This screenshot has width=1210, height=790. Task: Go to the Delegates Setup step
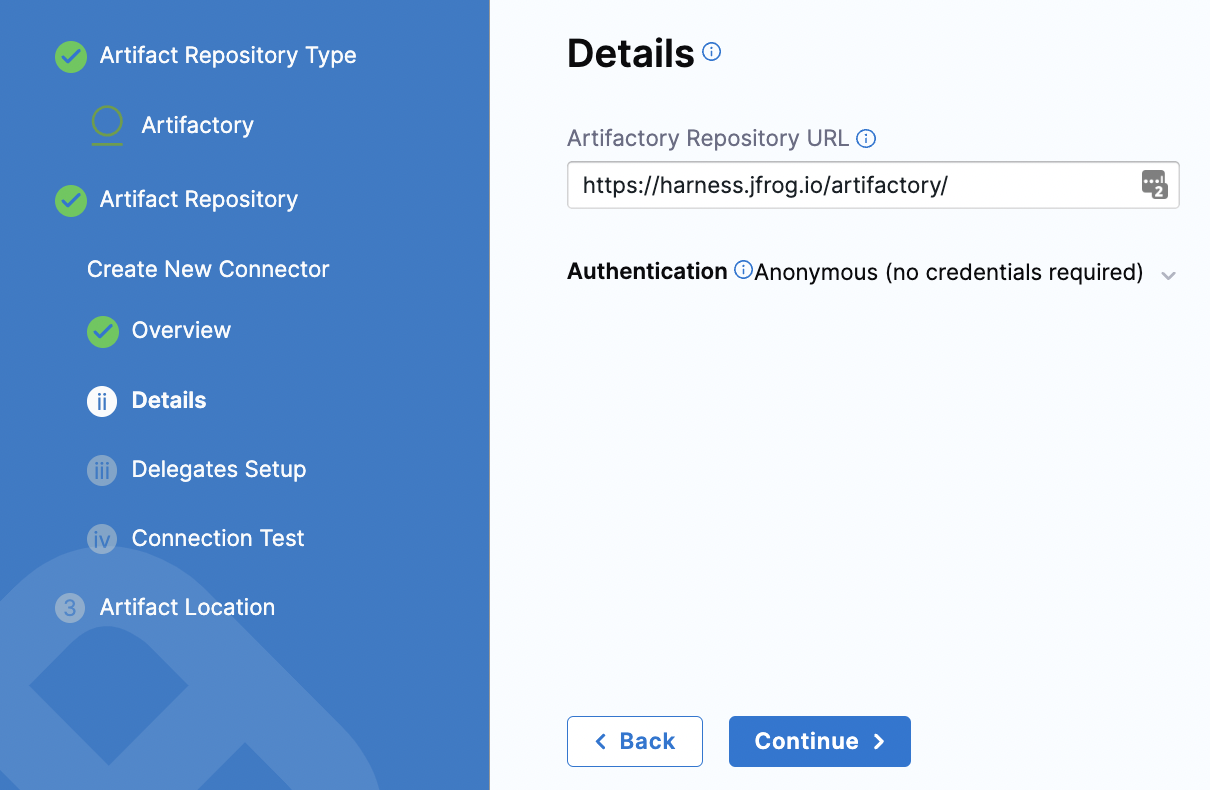coord(218,470)
